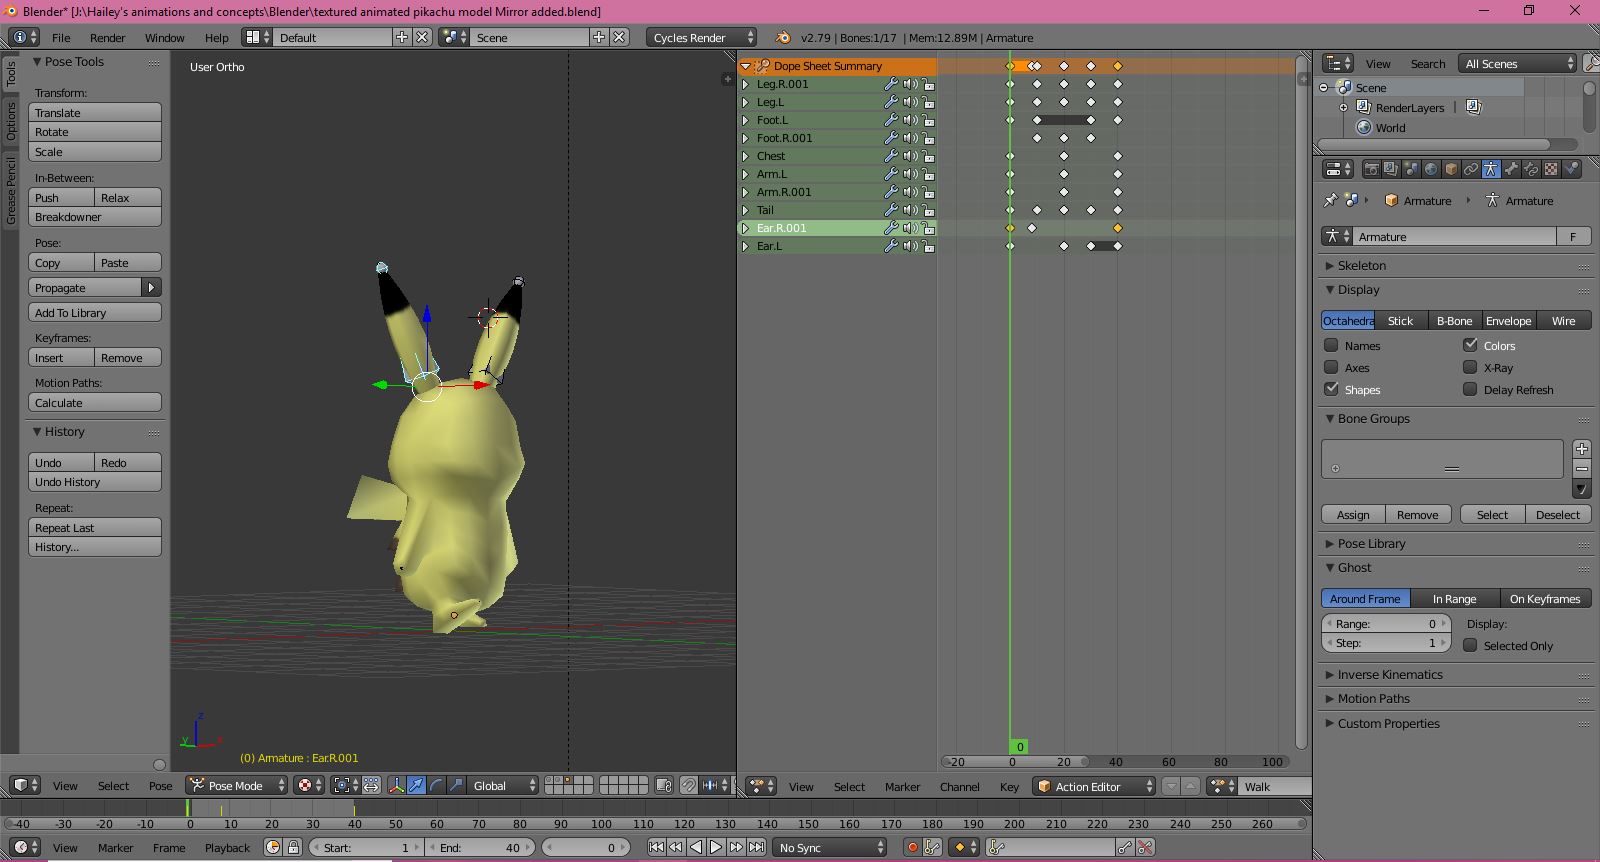Toggle the X-Ray checkbox
Screen dimensions: 1600x862
point(1470,367)
